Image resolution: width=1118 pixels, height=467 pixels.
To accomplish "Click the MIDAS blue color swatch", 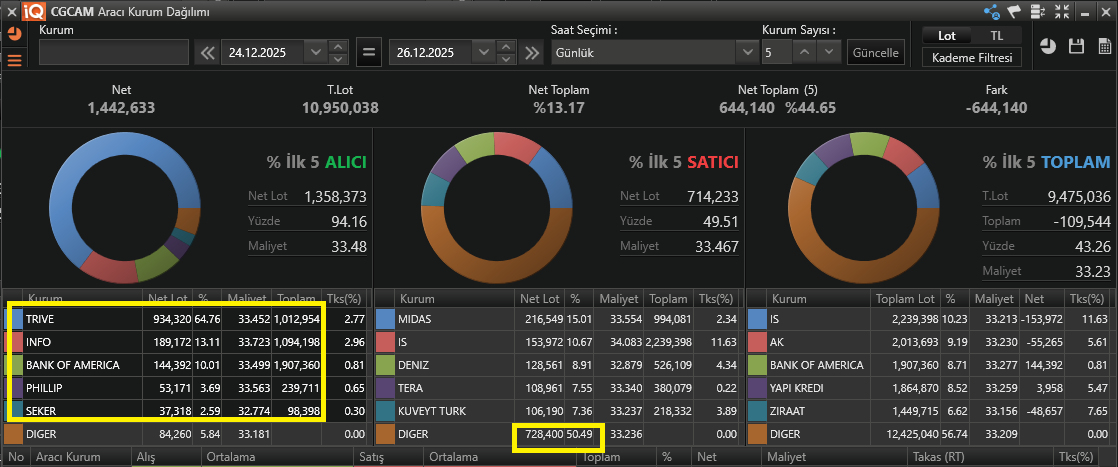I will pos(386,319).
